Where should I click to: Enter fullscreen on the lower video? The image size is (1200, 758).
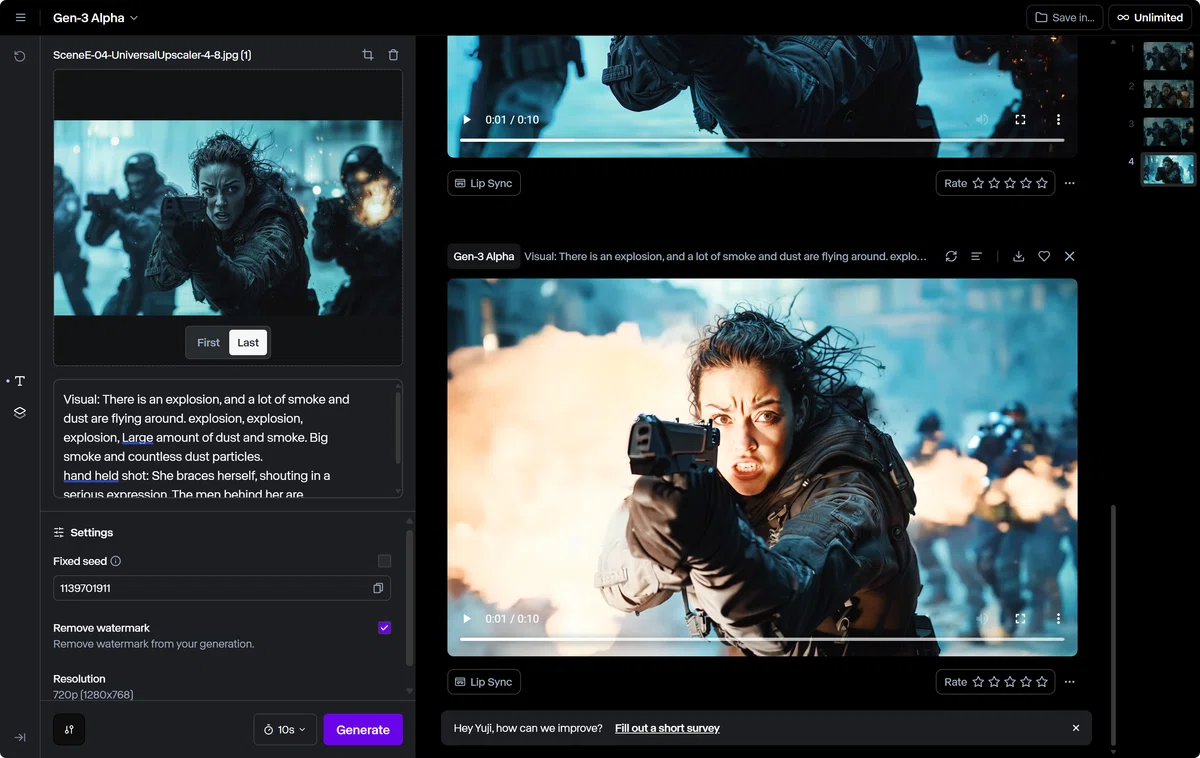[x=1020, y=618]
